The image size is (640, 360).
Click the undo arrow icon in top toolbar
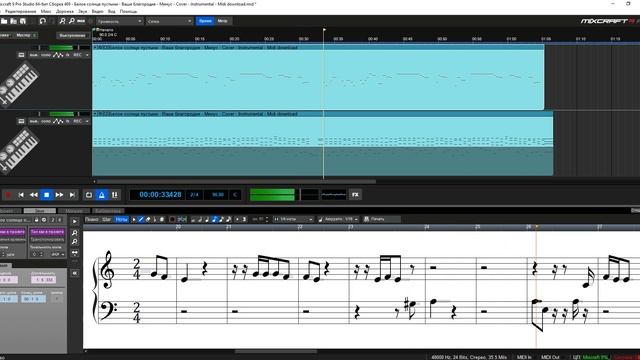click(43, 21)
